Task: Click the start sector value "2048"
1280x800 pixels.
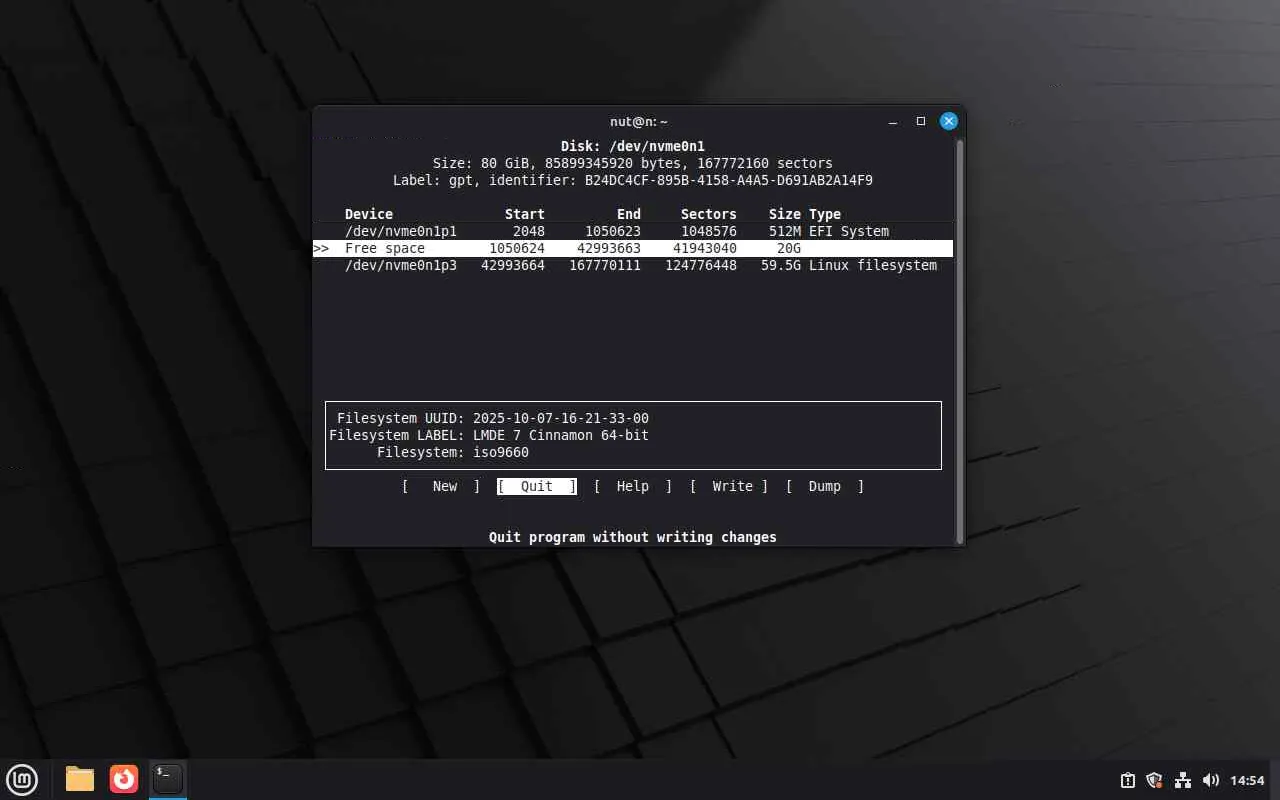Action: (x=529, y=231)
